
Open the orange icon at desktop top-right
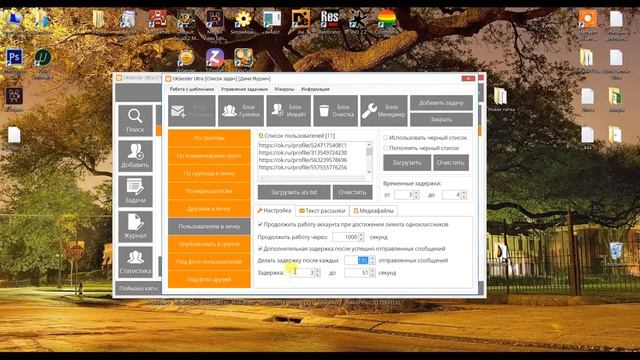(588, 19)
